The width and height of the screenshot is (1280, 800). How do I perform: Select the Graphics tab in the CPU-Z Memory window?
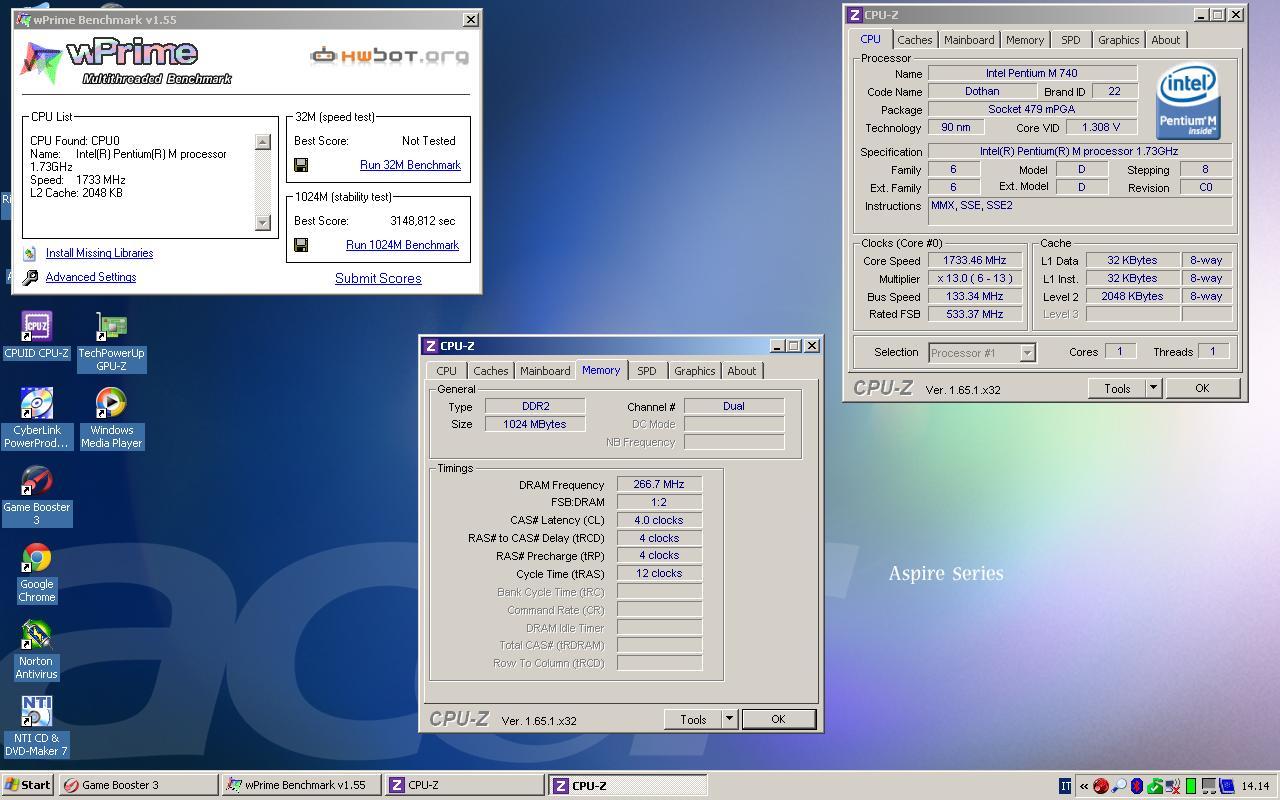694,371
